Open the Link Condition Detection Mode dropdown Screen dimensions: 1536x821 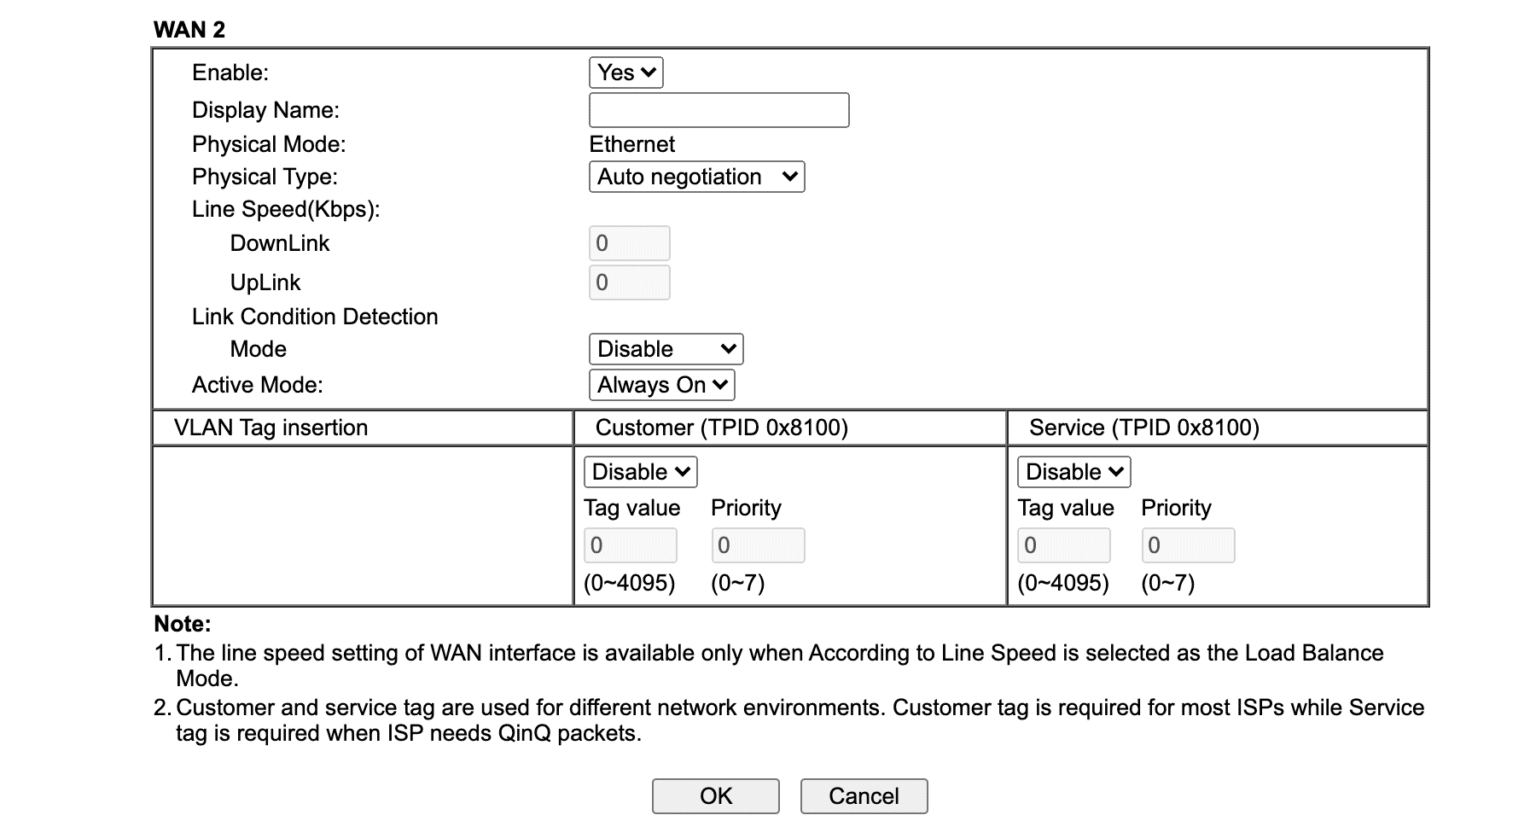pos(665,349)
